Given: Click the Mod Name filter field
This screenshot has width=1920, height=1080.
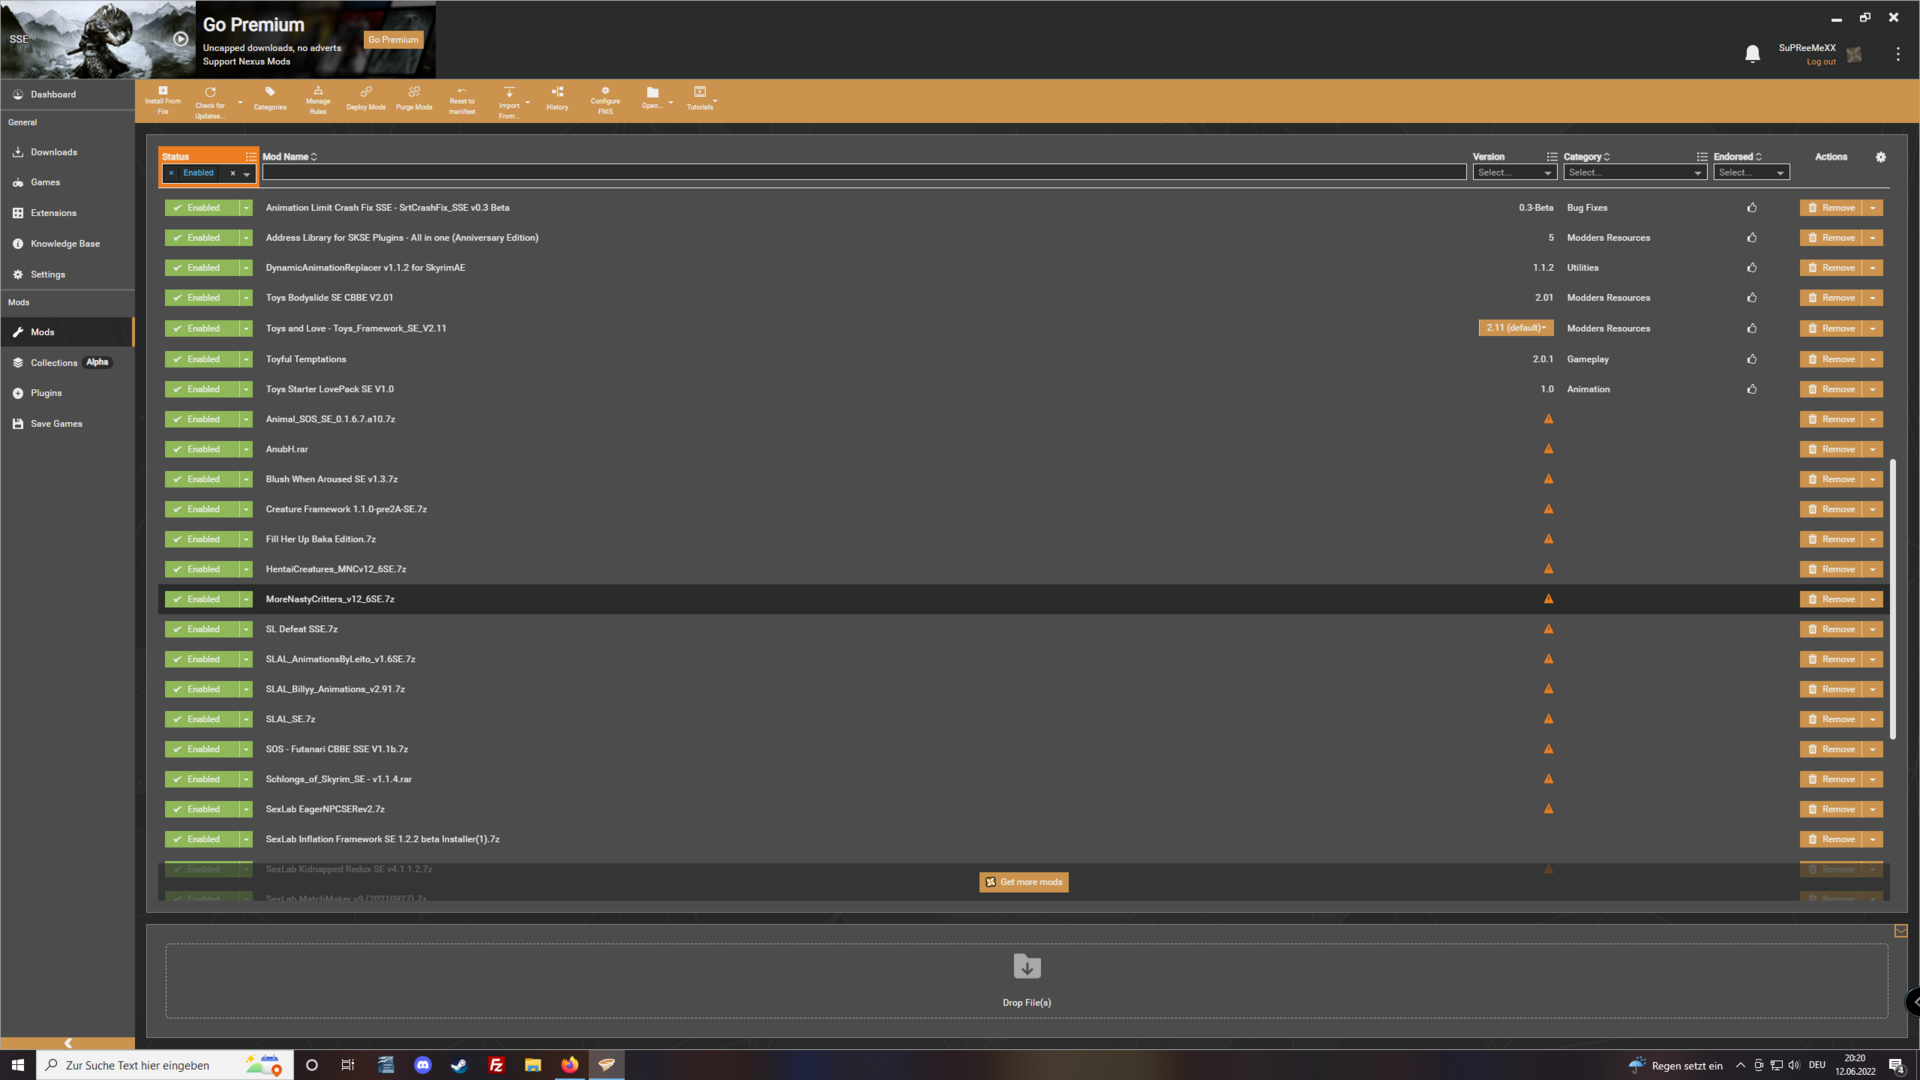Looking at the screenshot, I should coord(864,173).
